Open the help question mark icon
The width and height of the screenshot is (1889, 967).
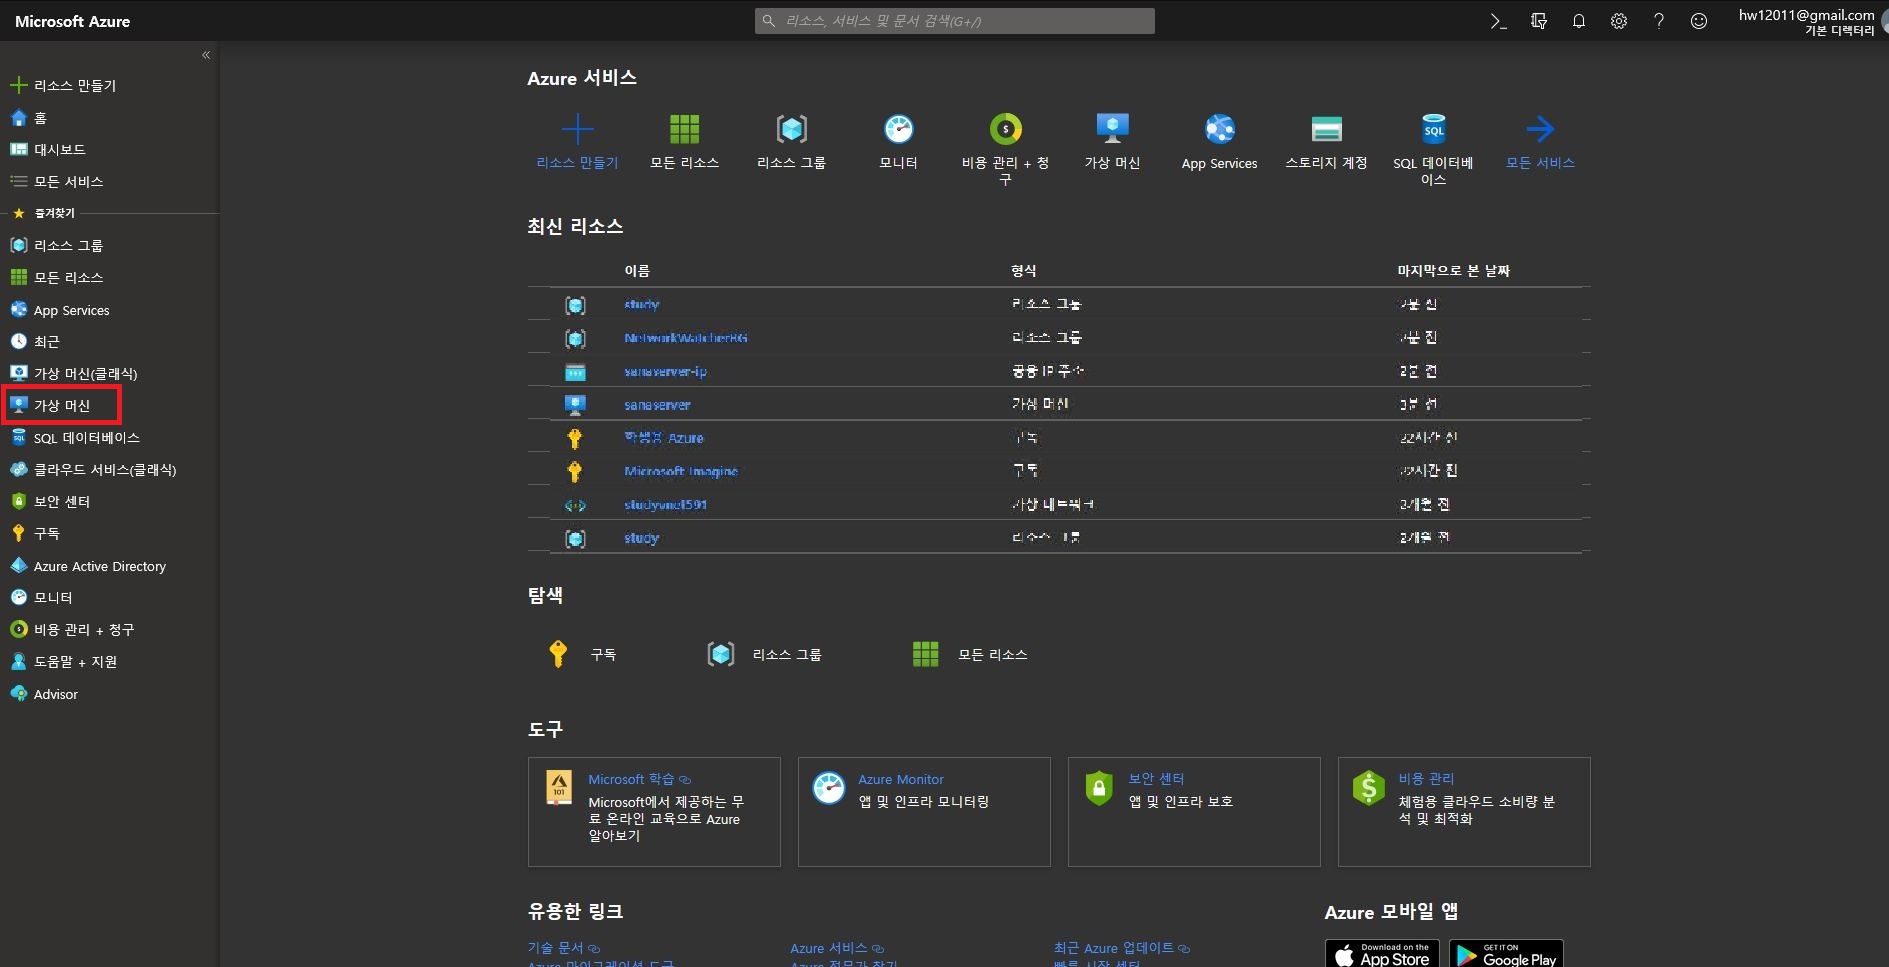click(1659, 21)
